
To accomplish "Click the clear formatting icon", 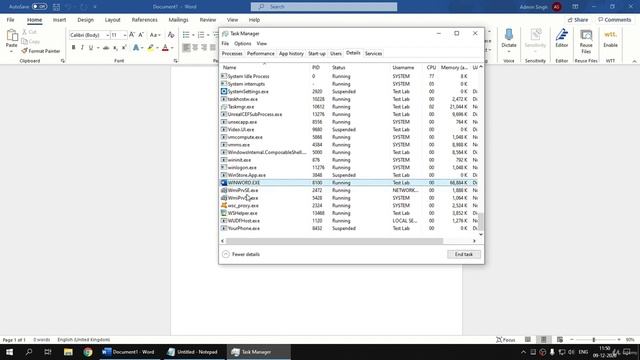I will (171, 35).
